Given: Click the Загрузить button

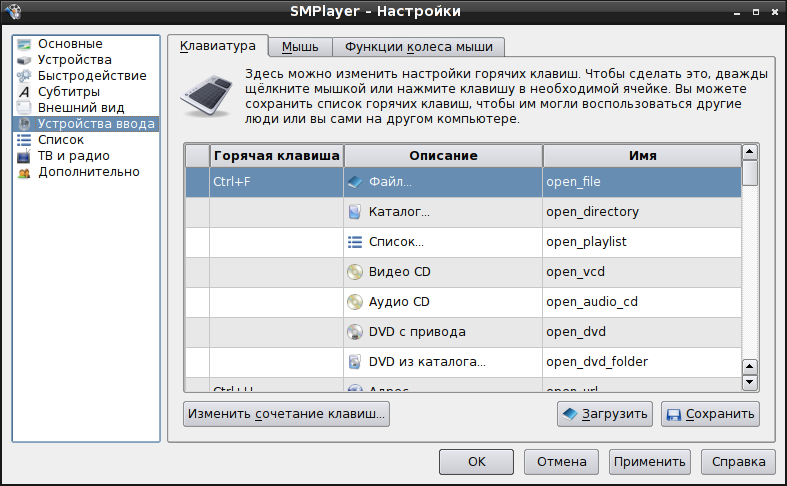Looking at the screenshot, I should (605, 414).
